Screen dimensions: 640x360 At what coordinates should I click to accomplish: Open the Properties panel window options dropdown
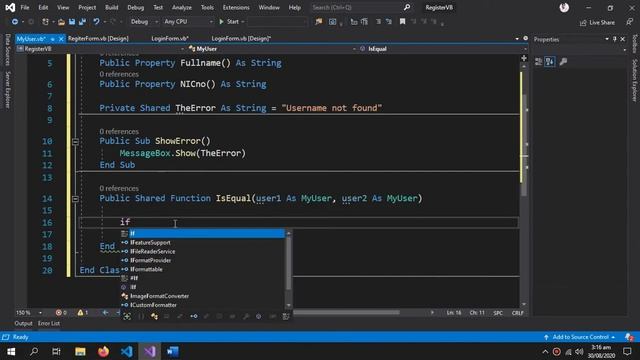tap(607, 39)
